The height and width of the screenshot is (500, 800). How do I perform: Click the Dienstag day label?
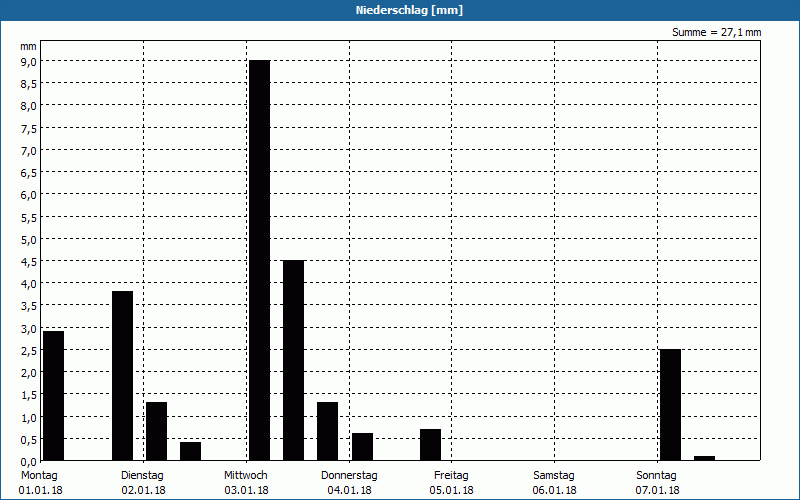(142, 476)
